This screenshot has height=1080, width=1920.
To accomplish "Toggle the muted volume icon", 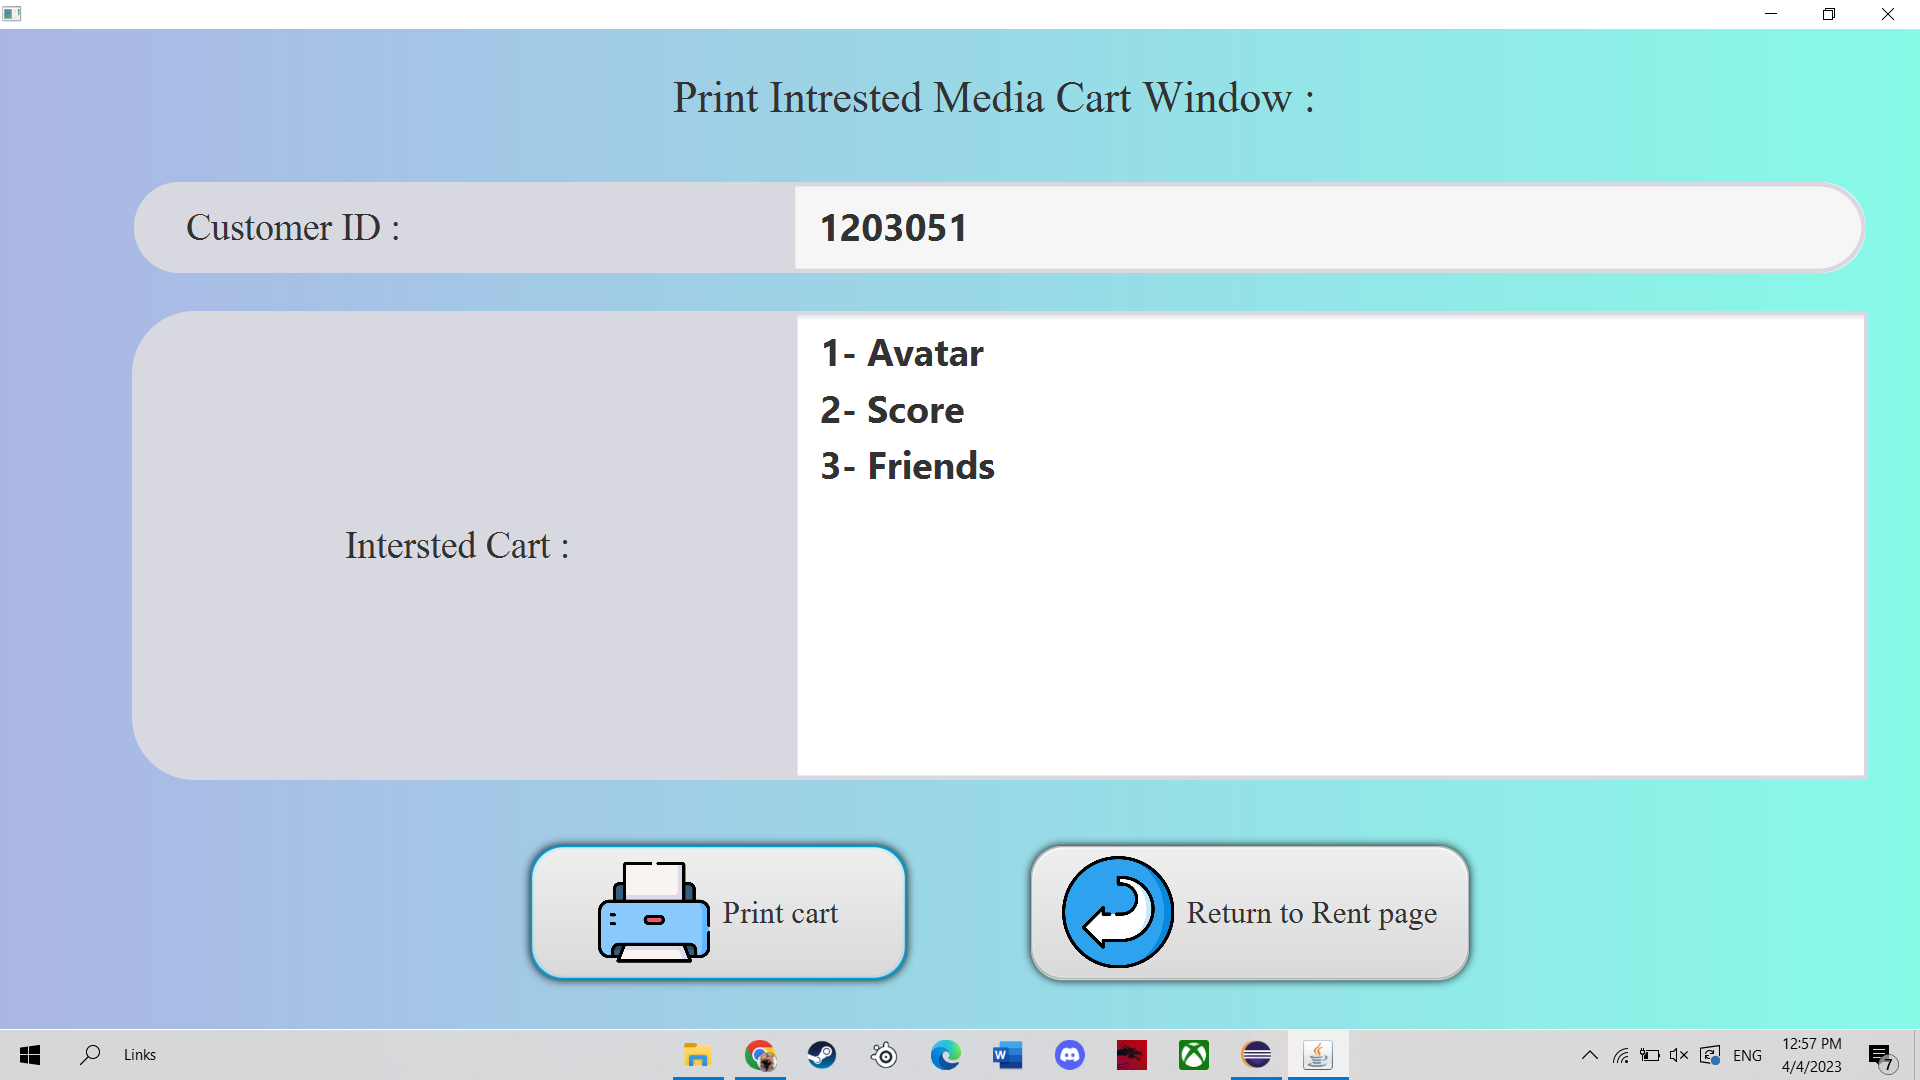I will (x=1679, y=1055).
